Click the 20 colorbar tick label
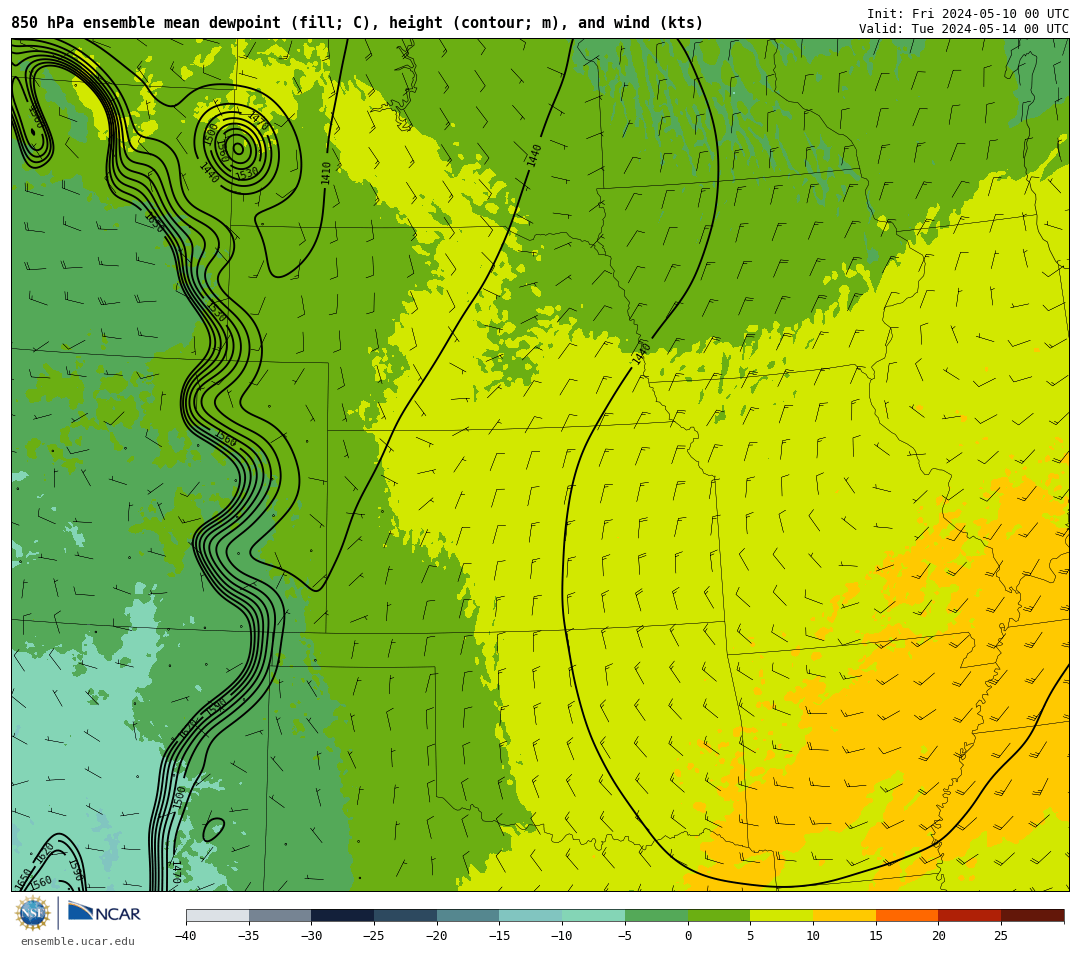This screenshot has width=1080, height=954. coord(939,935)
